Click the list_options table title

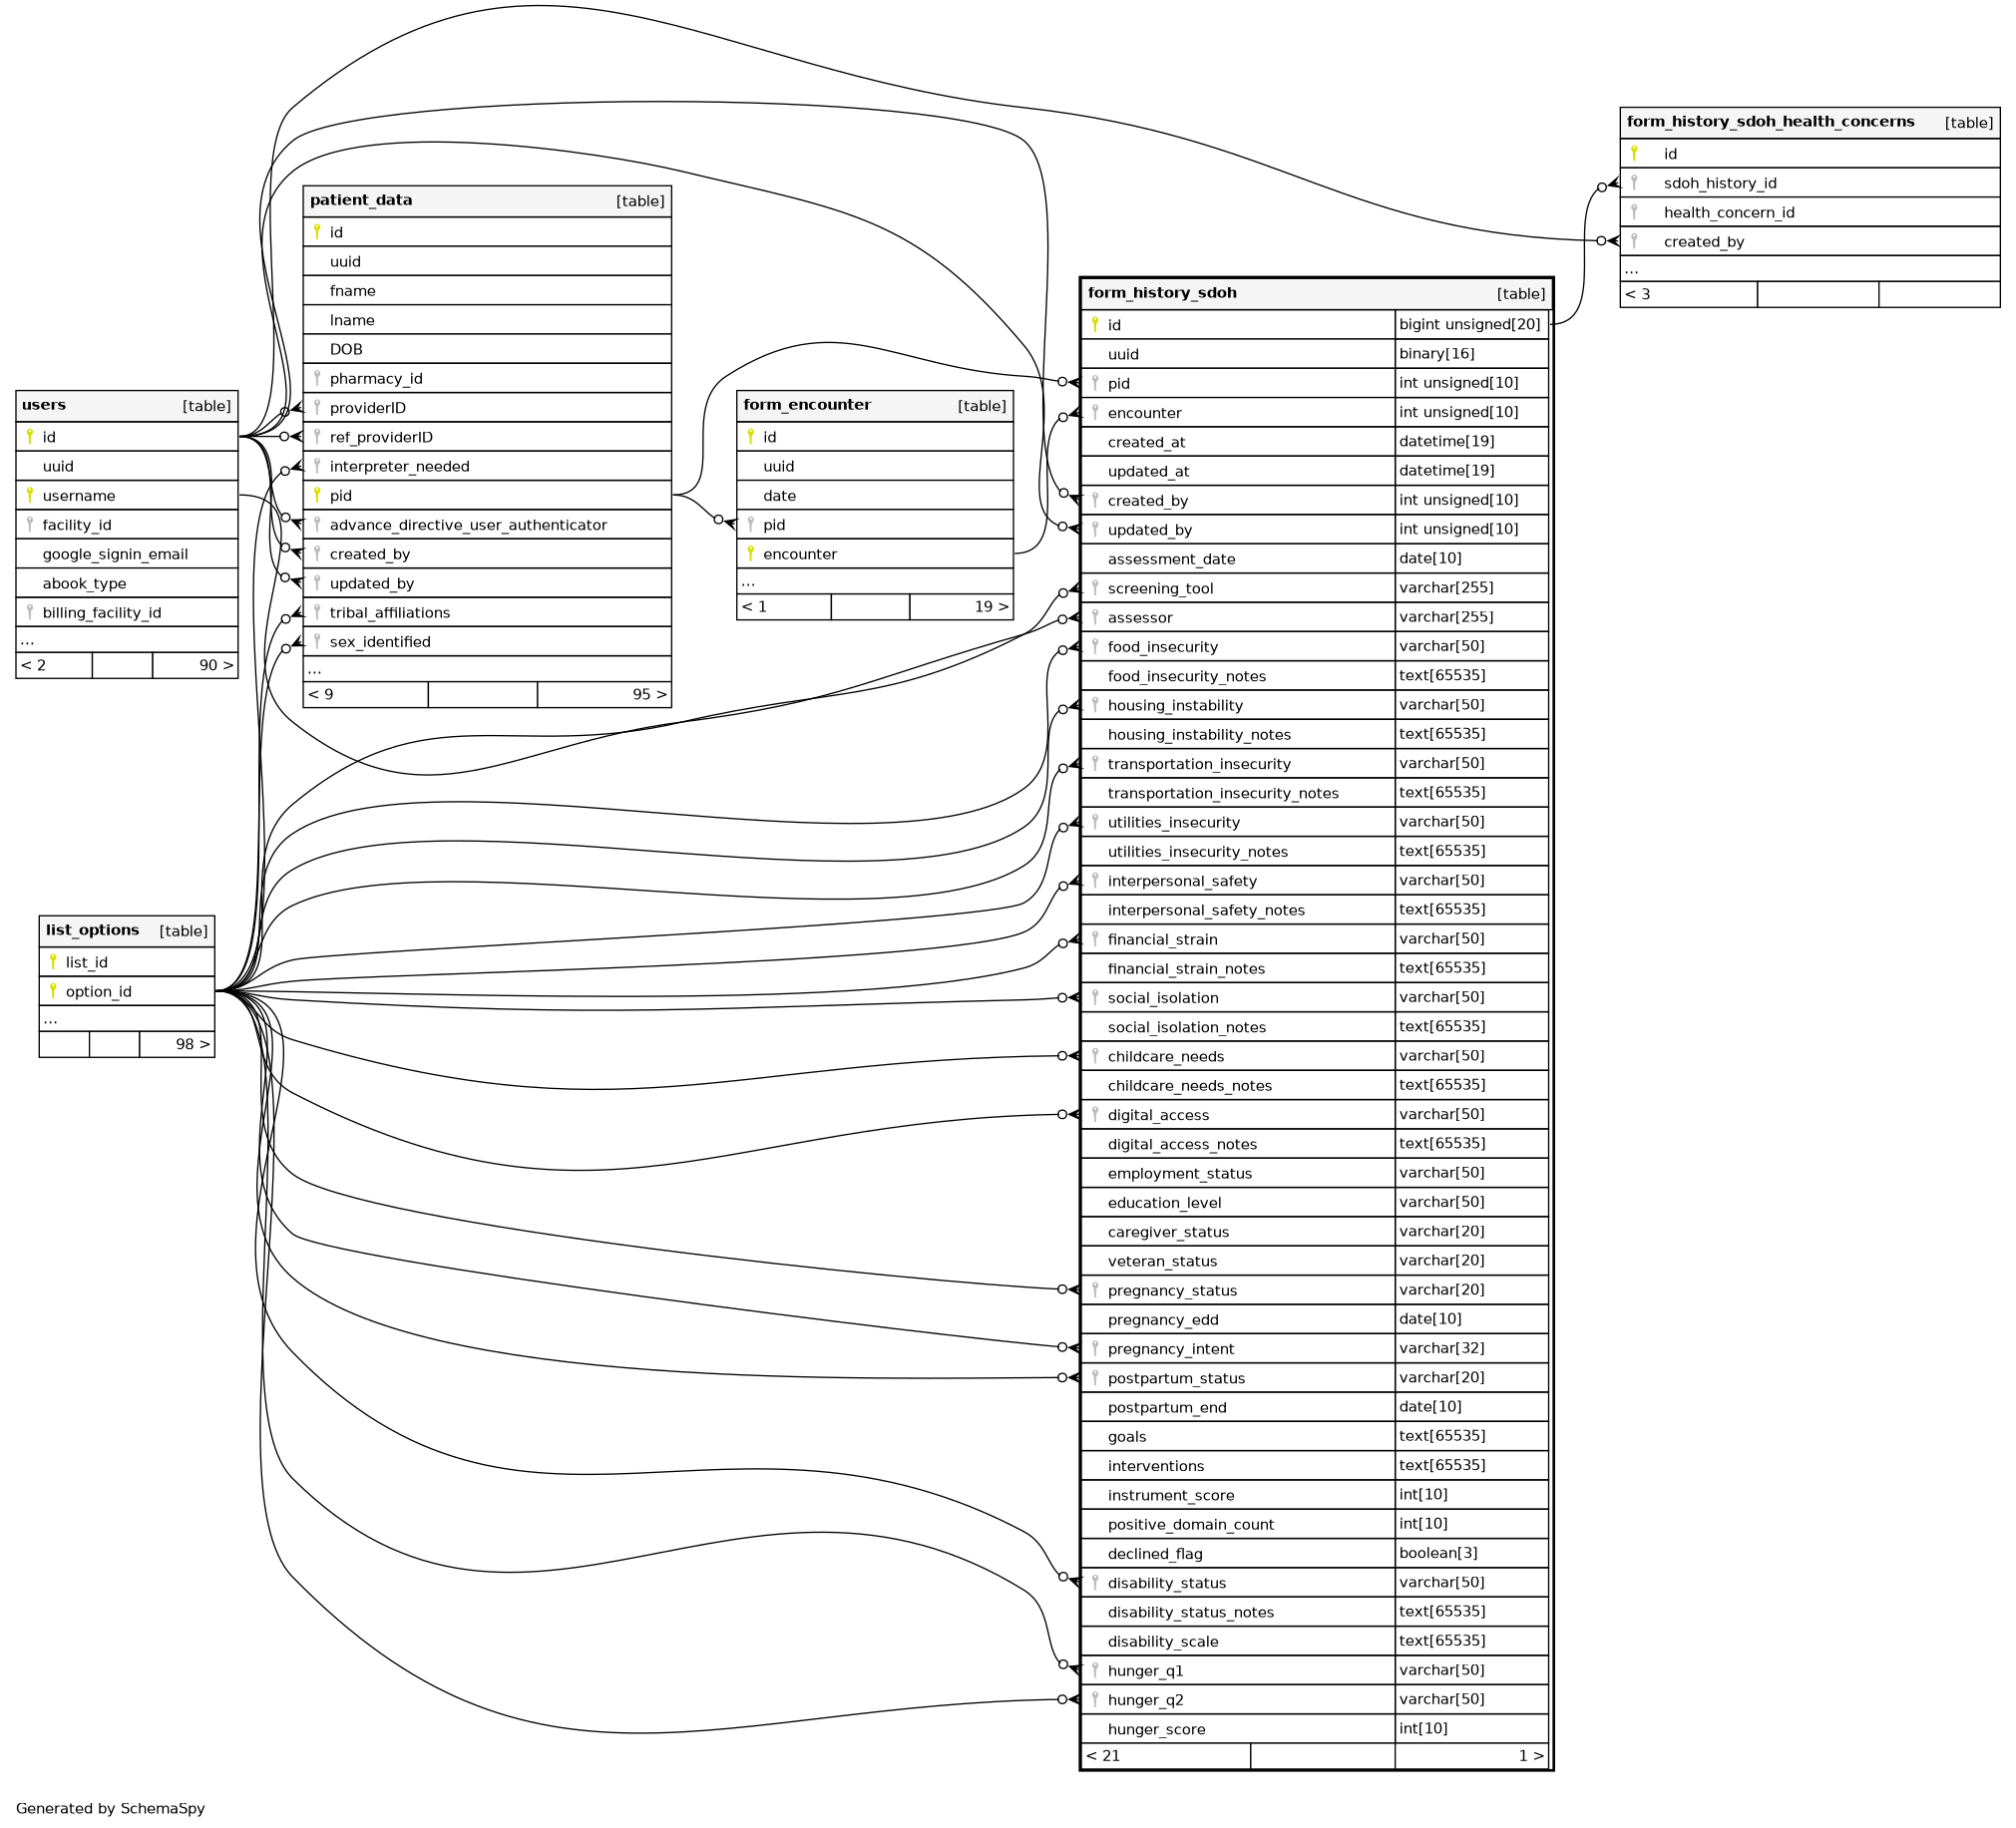coord(92,930)
